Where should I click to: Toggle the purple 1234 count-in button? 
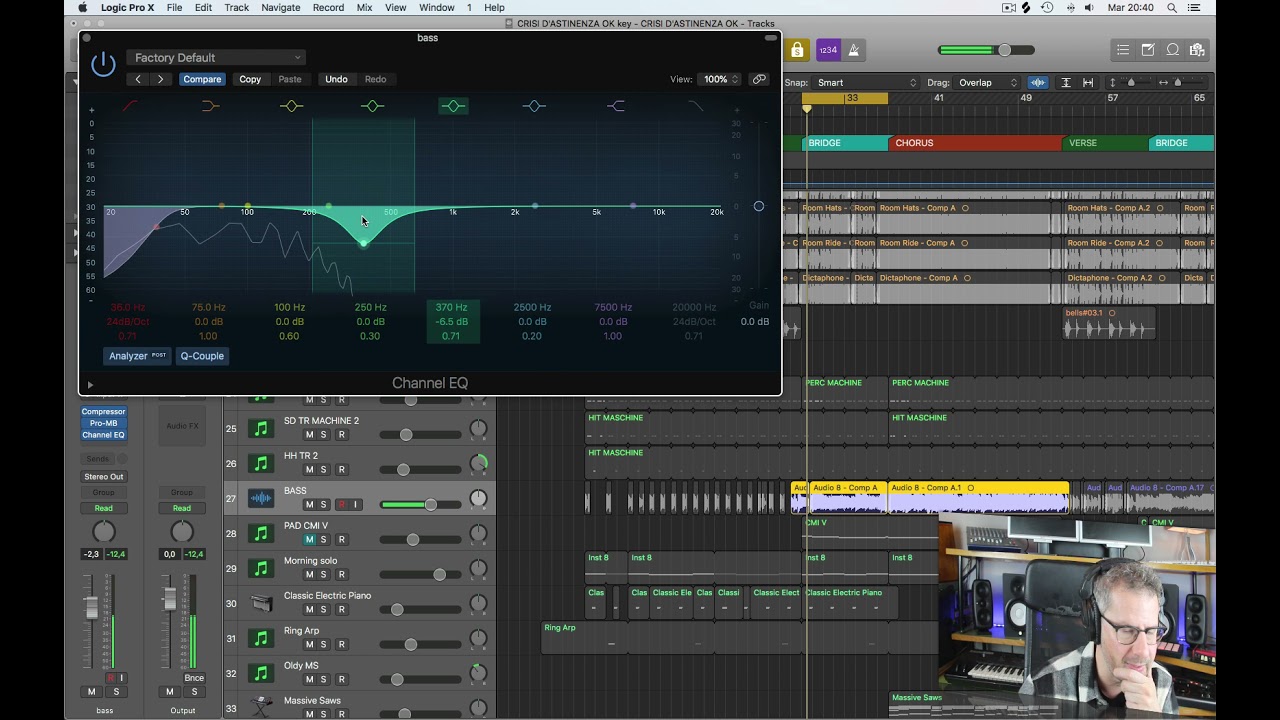(828, 50)
